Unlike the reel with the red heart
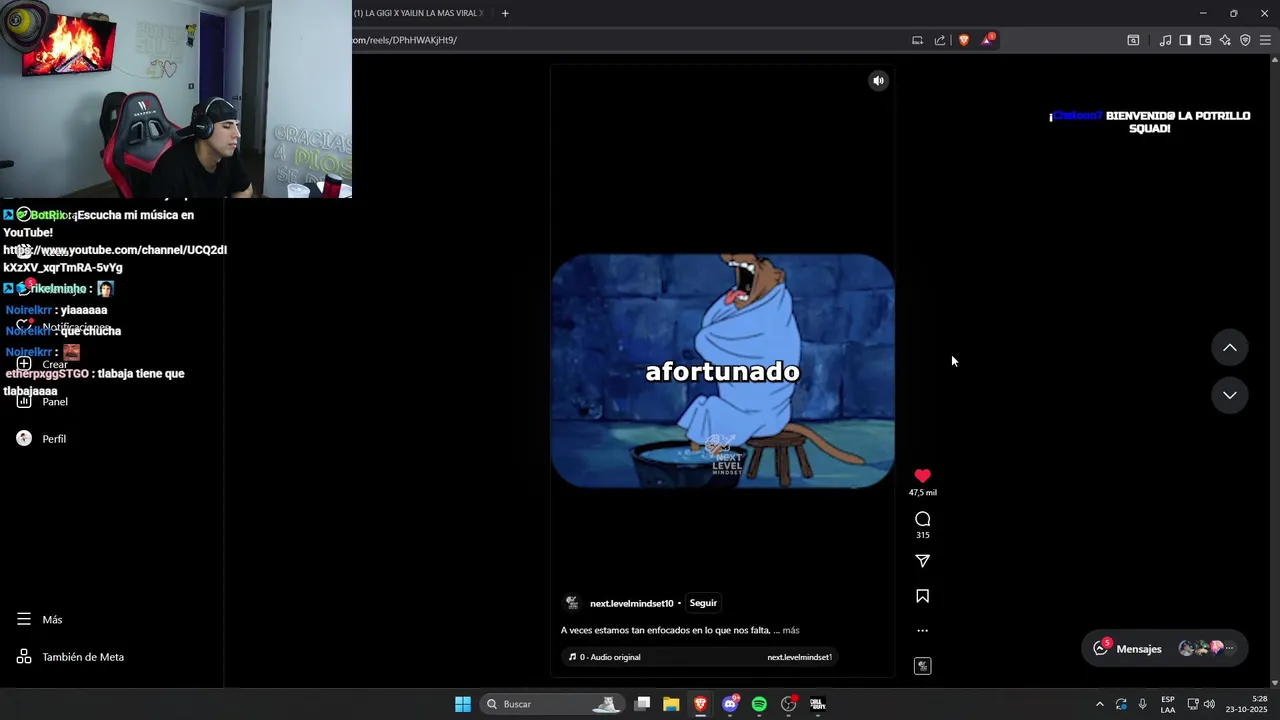This screenshot has height=720, width=1280. pos(922,476)
